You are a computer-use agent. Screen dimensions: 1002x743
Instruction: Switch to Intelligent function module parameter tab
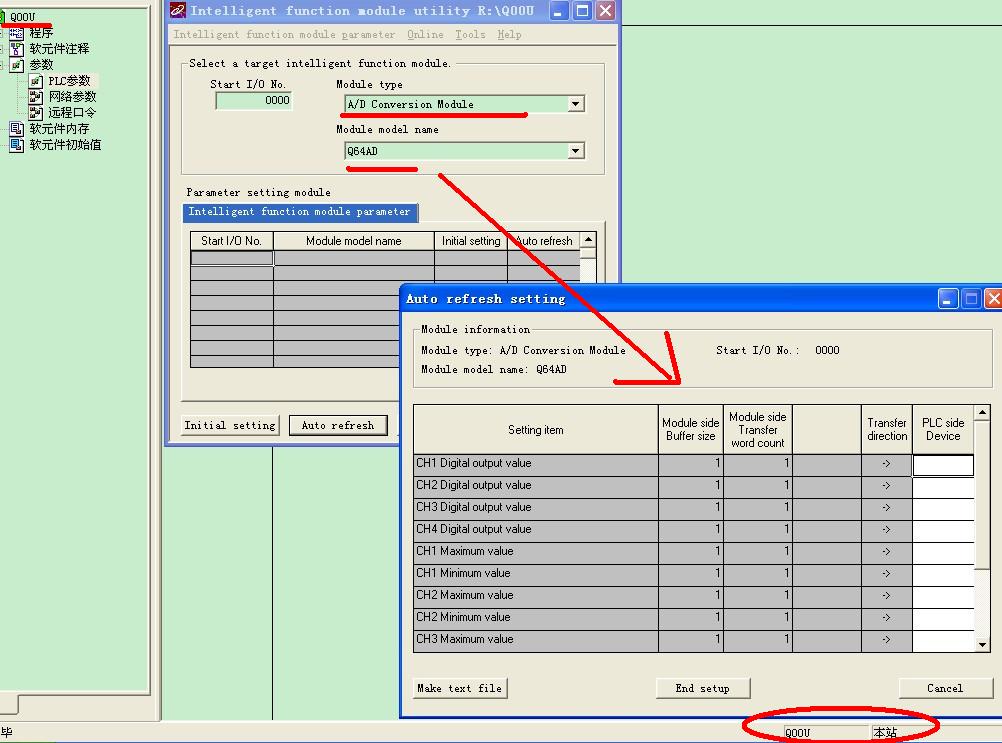[299, 212]
